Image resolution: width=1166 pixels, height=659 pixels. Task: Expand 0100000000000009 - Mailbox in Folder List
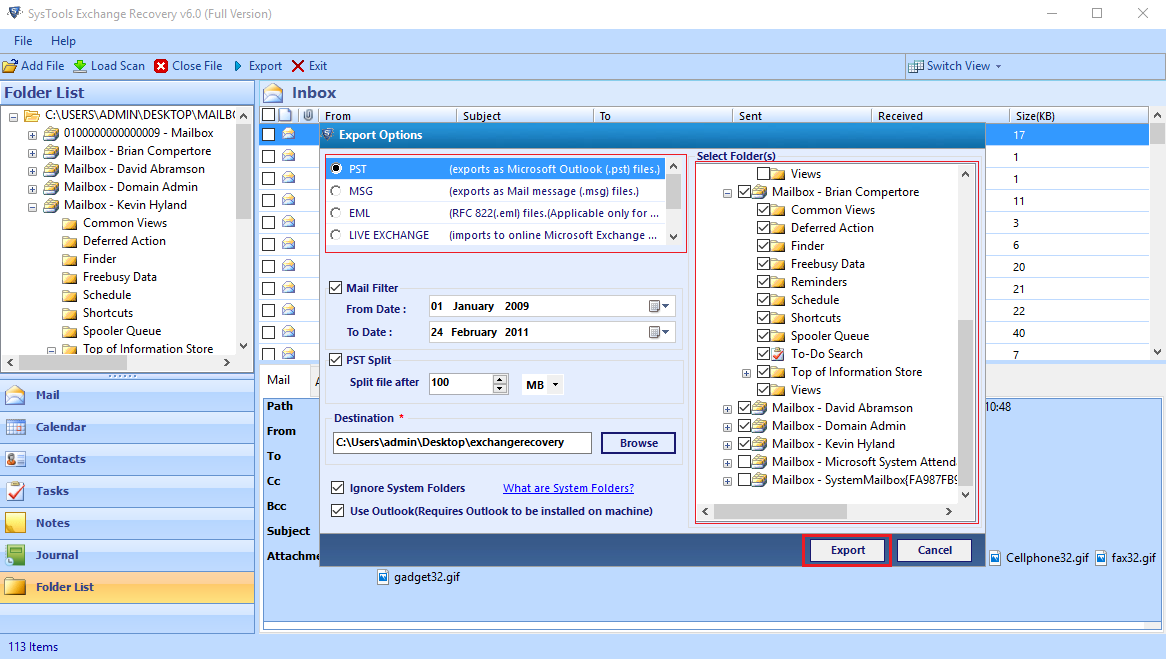tap(32, 135)
